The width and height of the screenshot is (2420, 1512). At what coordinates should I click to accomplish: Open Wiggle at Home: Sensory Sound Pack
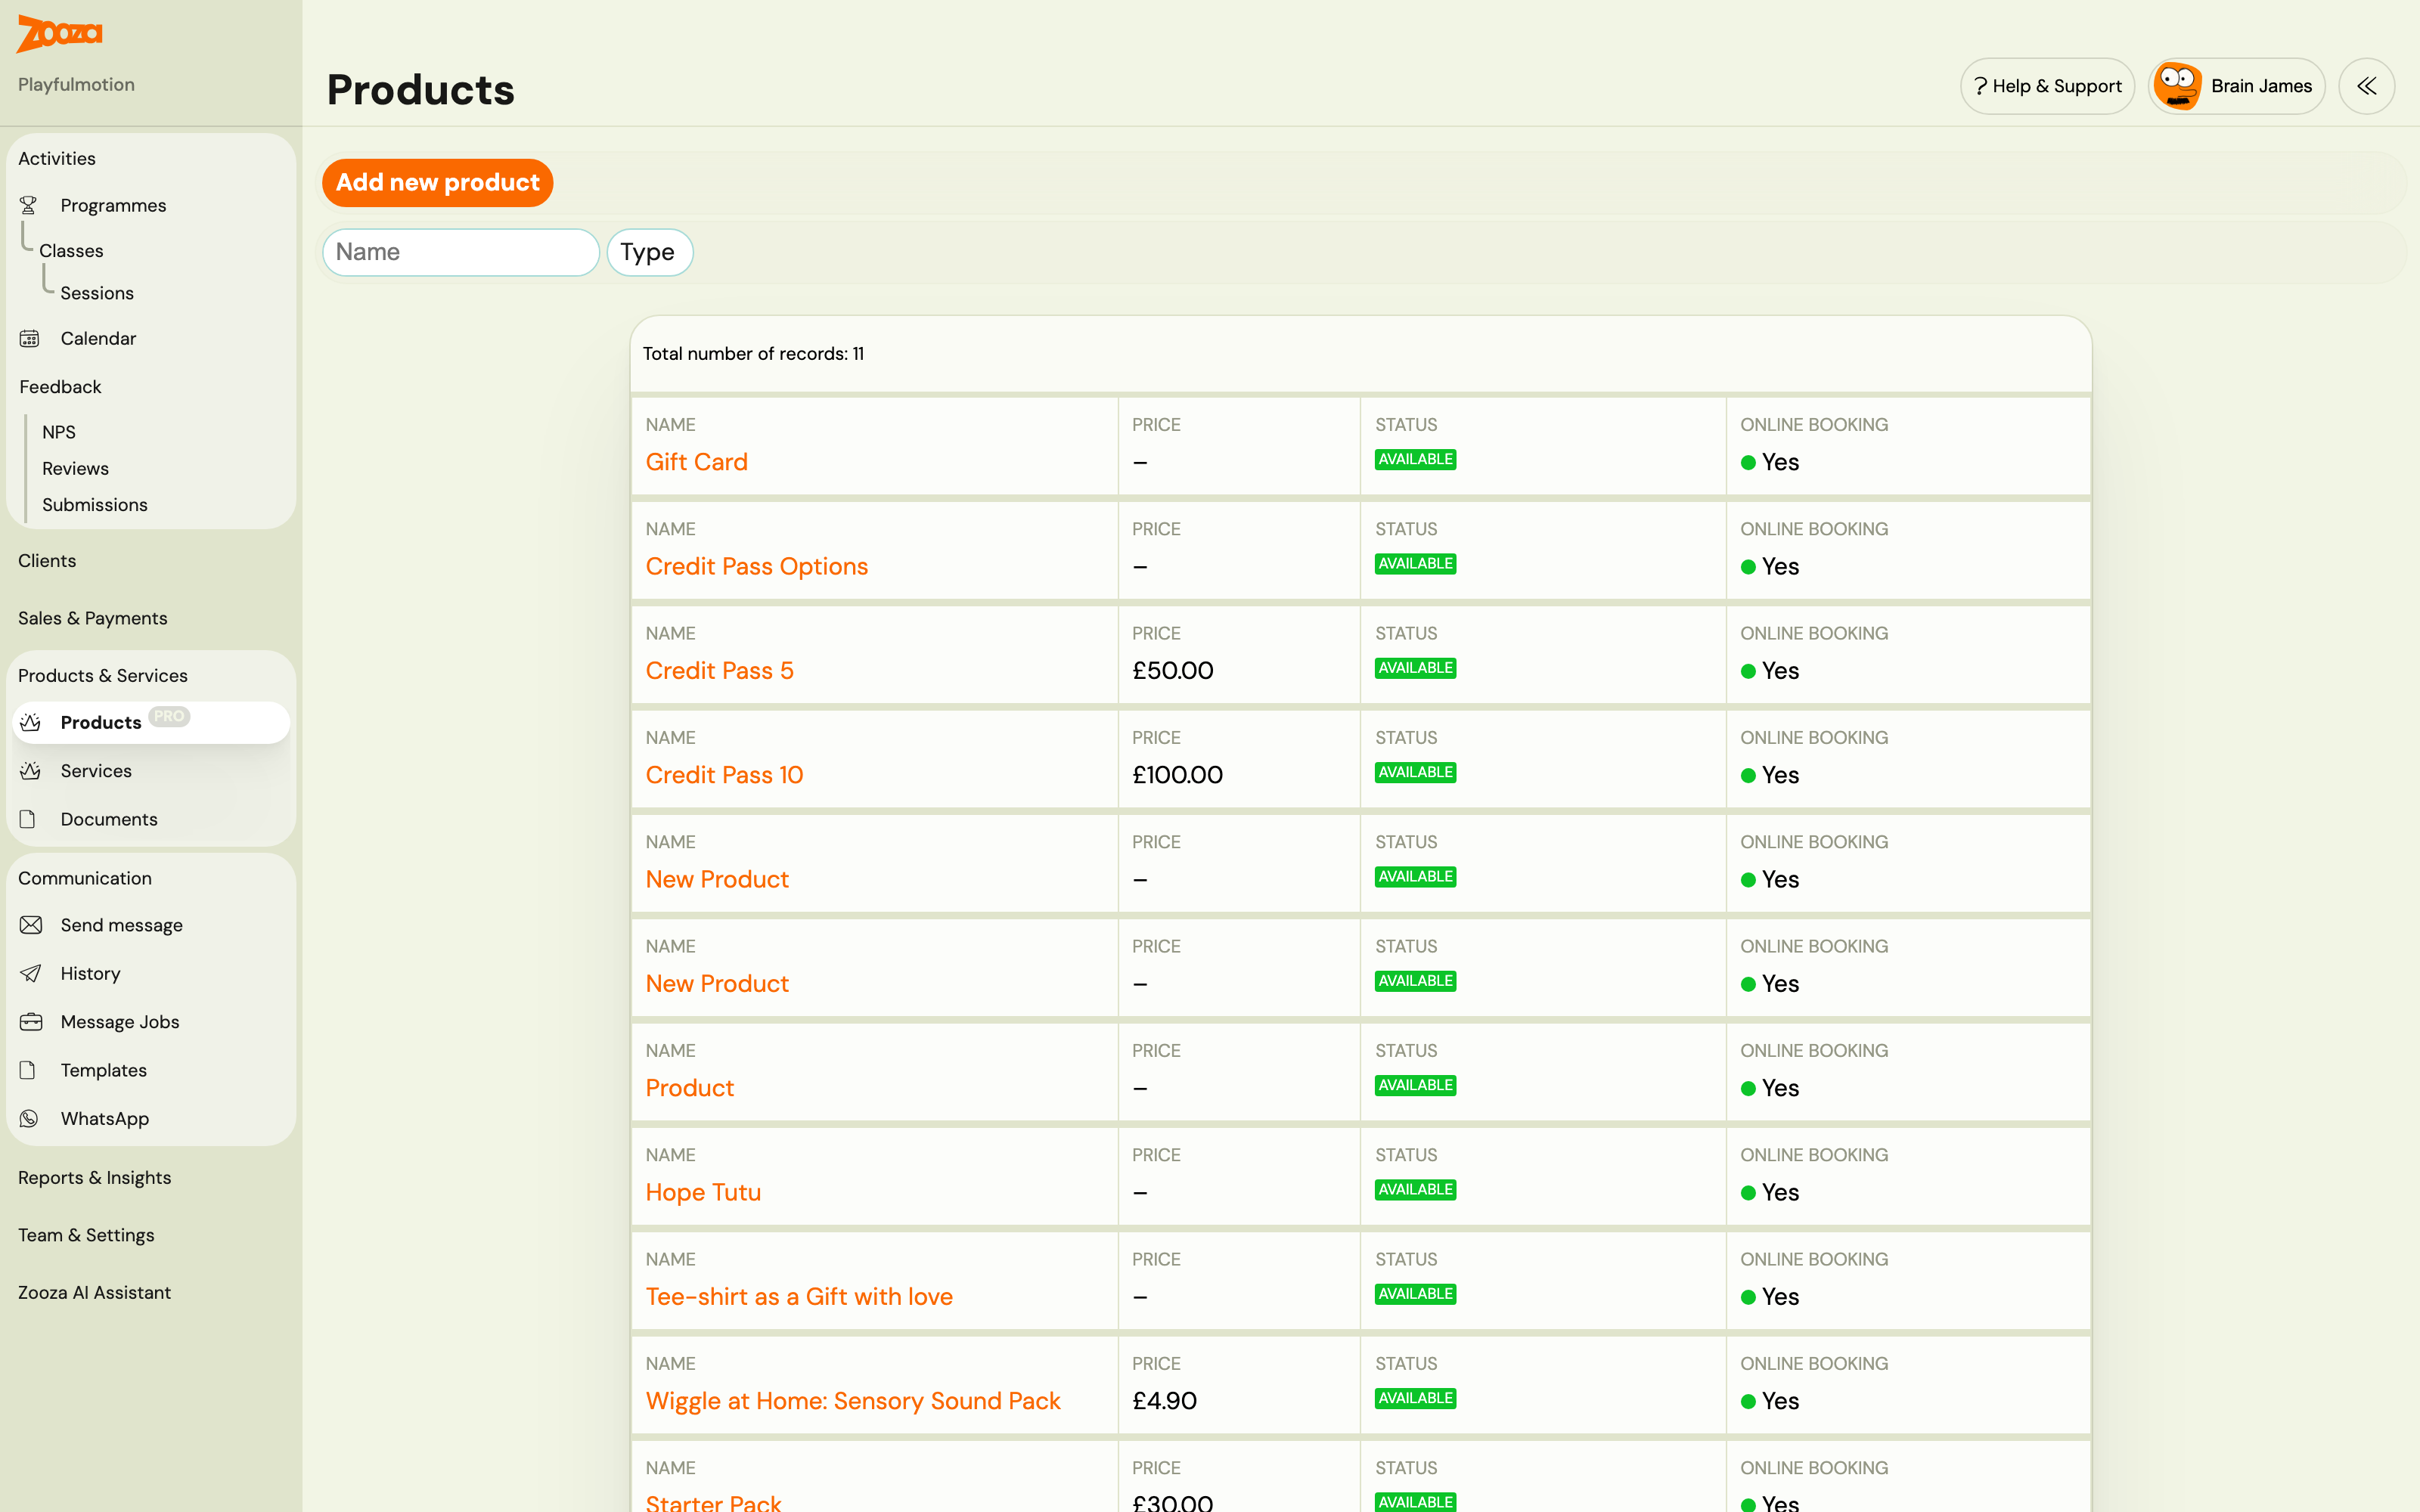[x=853, y=1401]
